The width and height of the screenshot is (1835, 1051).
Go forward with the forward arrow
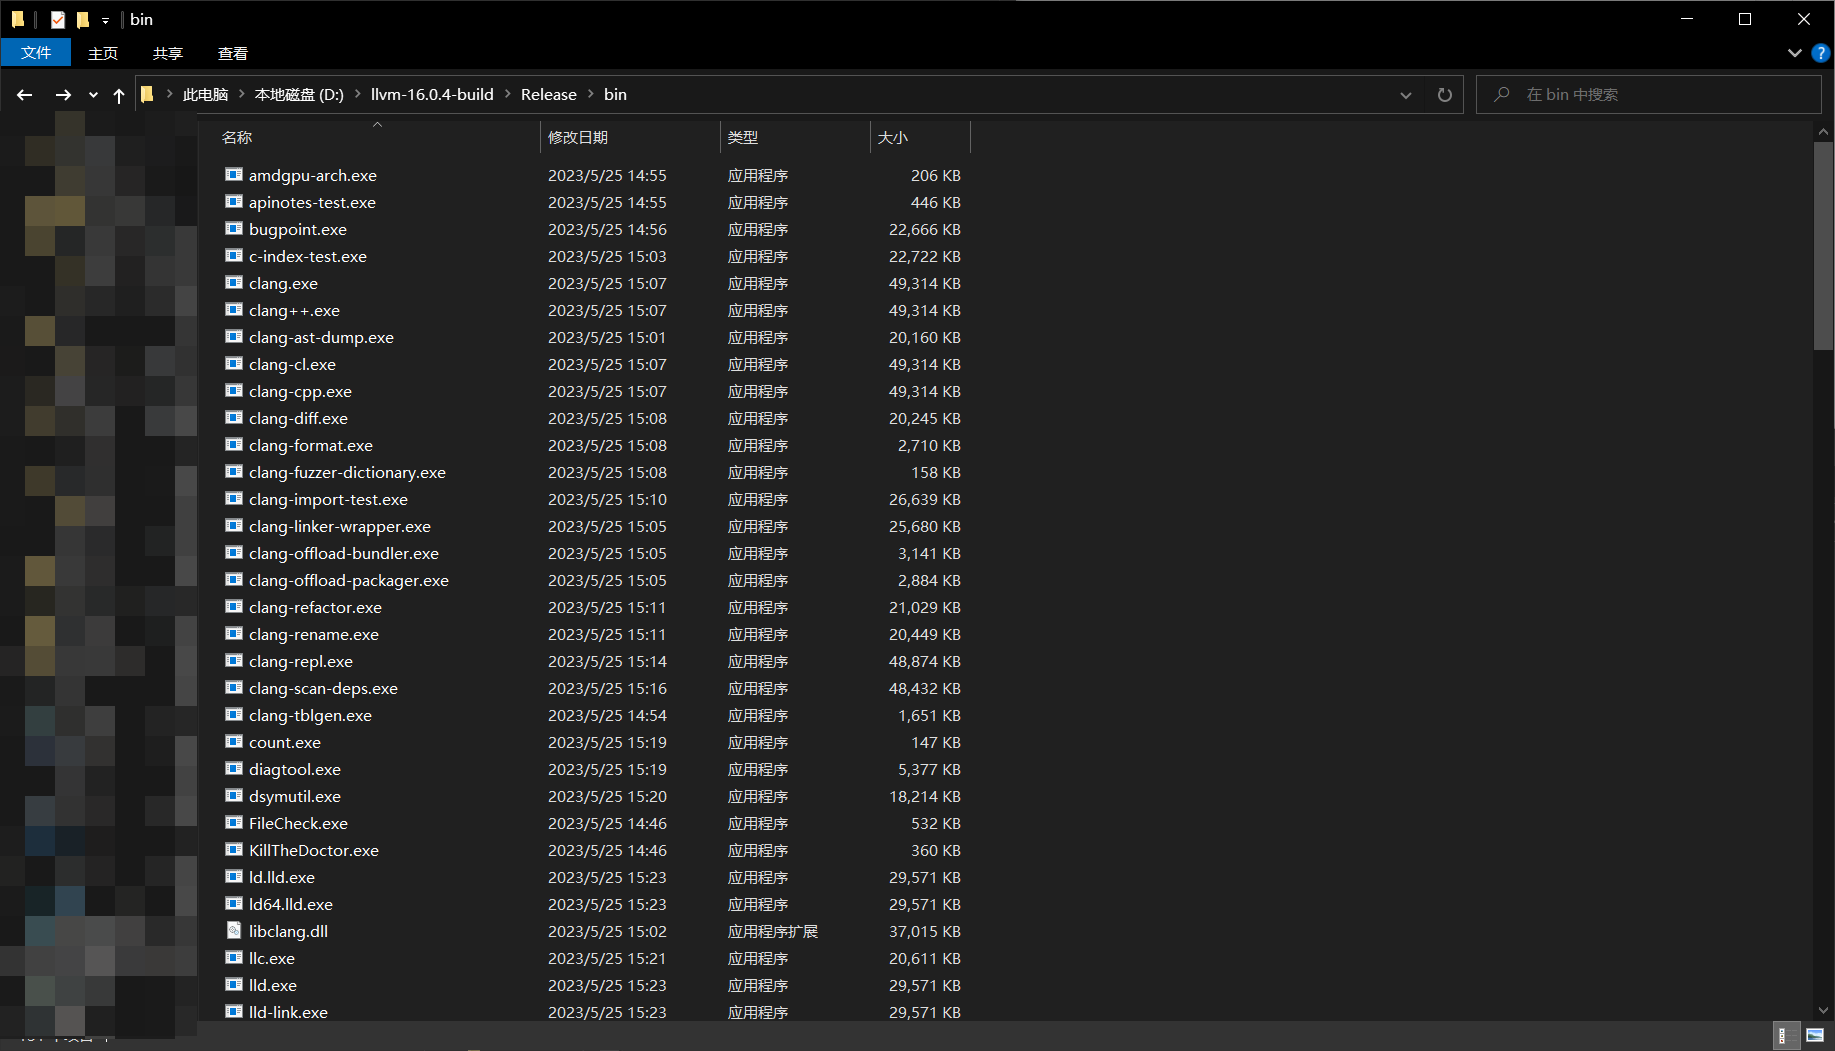(63, 95)
